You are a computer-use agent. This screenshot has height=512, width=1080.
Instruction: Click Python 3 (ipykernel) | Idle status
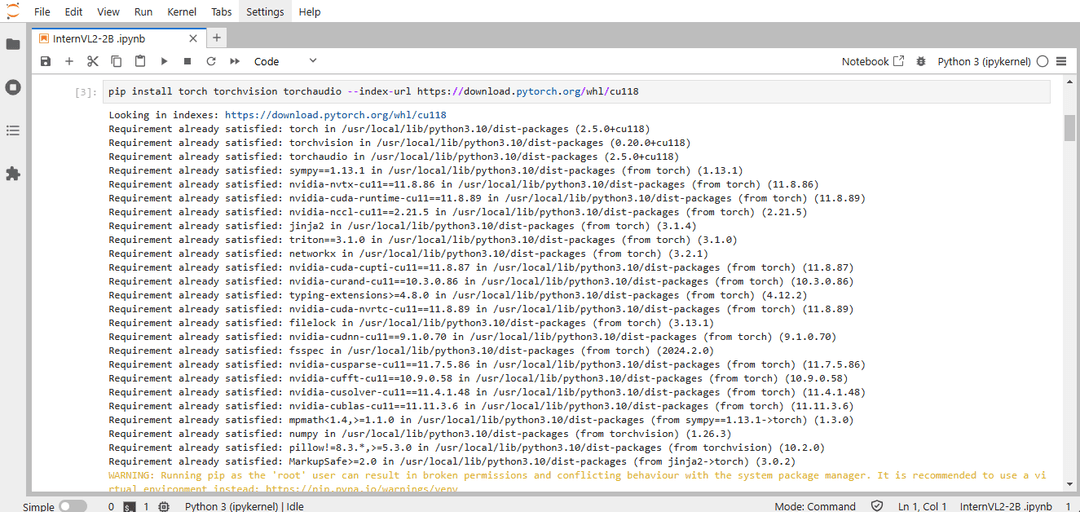[245, 506]
